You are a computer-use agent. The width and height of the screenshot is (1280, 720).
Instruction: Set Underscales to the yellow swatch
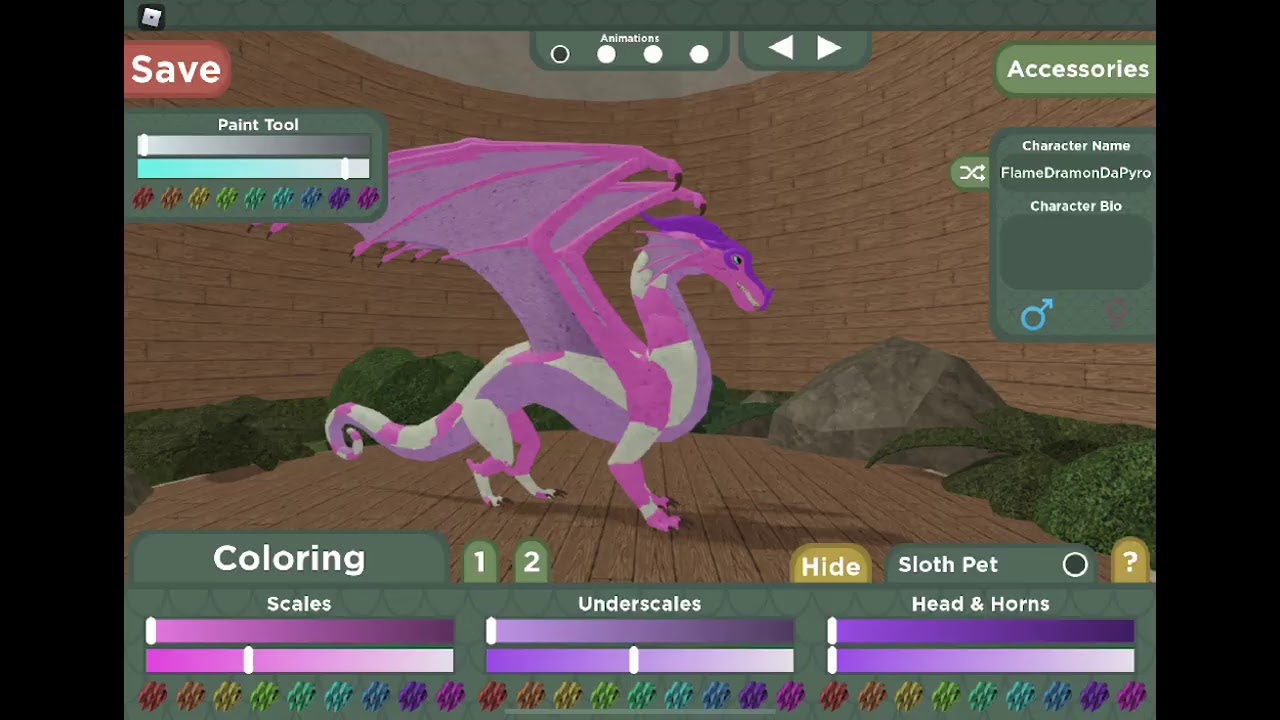(567, 695)
